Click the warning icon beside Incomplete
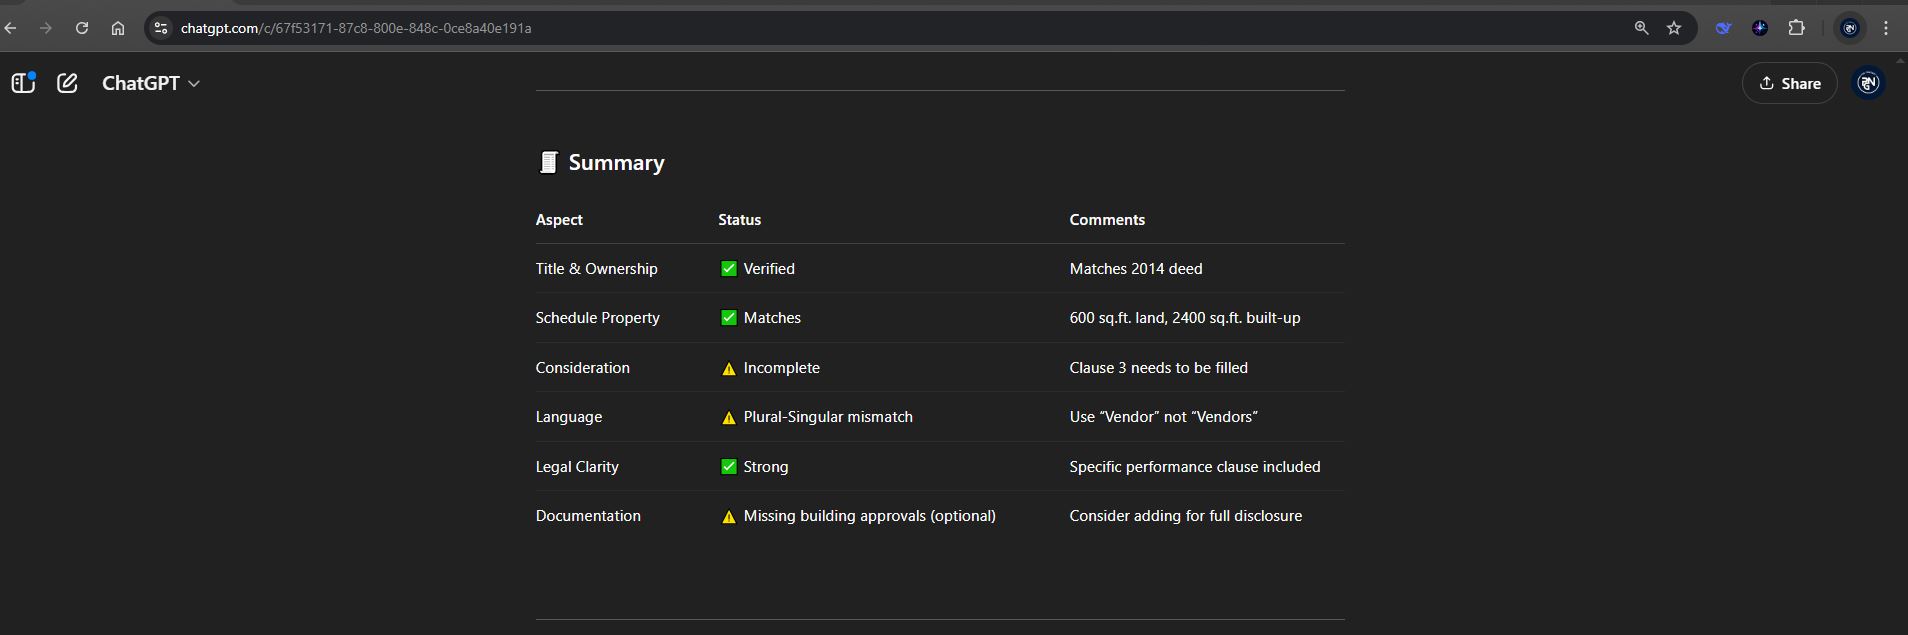Screen dimensions: 1908x635 [729, 369]
